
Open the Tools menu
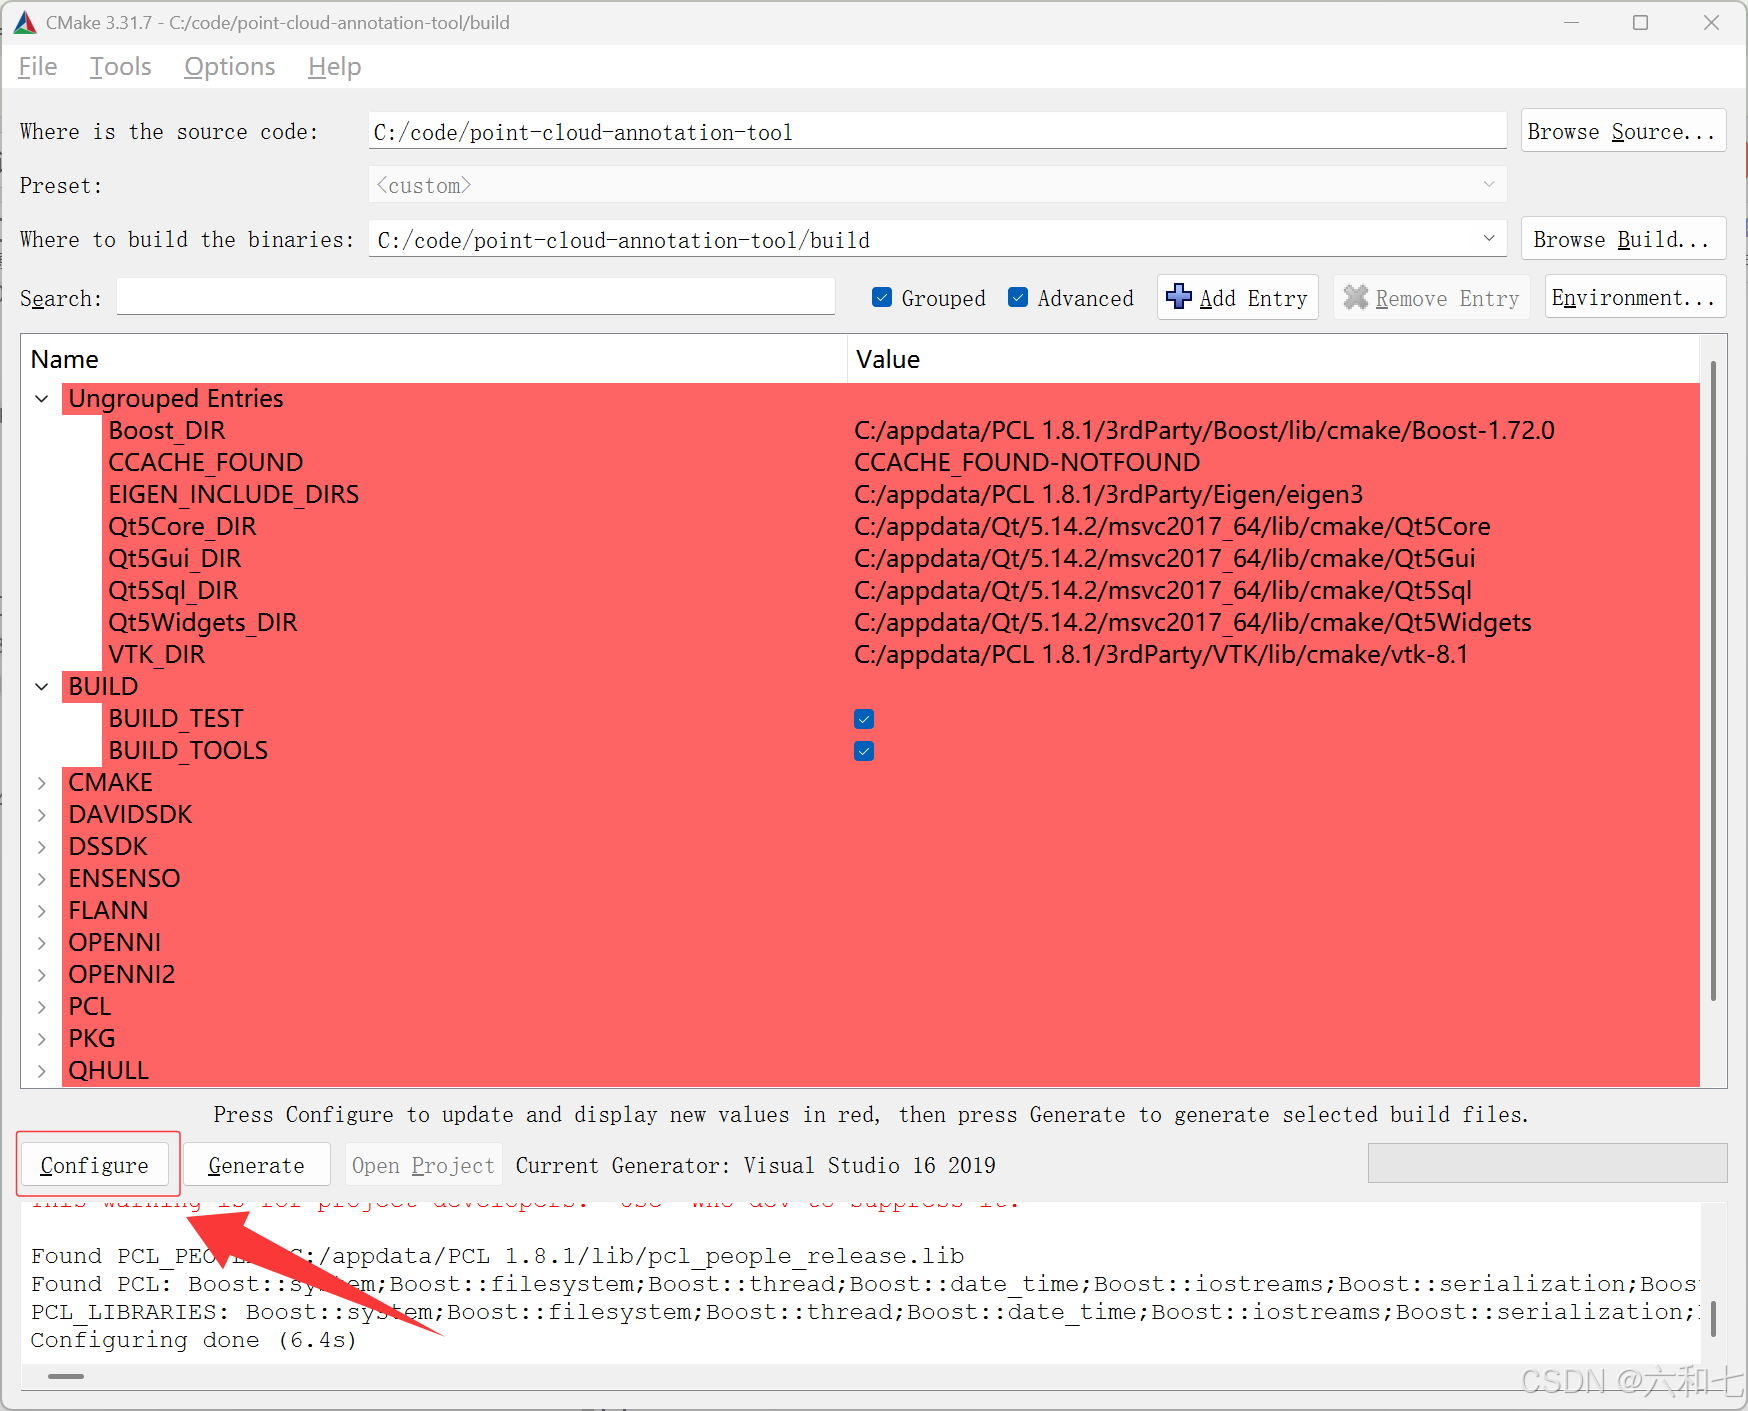pos(121,67)
